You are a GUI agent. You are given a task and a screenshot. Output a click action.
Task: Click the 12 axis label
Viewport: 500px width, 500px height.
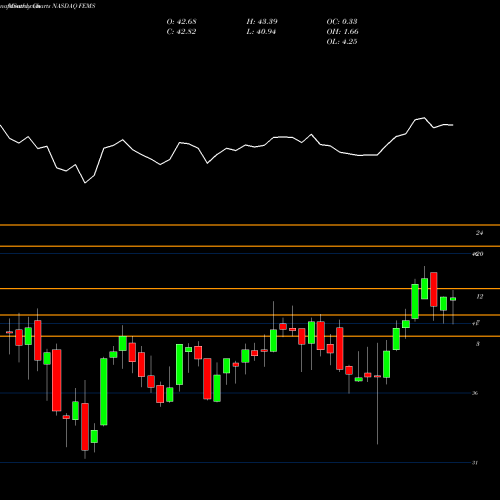pos(479,296)
